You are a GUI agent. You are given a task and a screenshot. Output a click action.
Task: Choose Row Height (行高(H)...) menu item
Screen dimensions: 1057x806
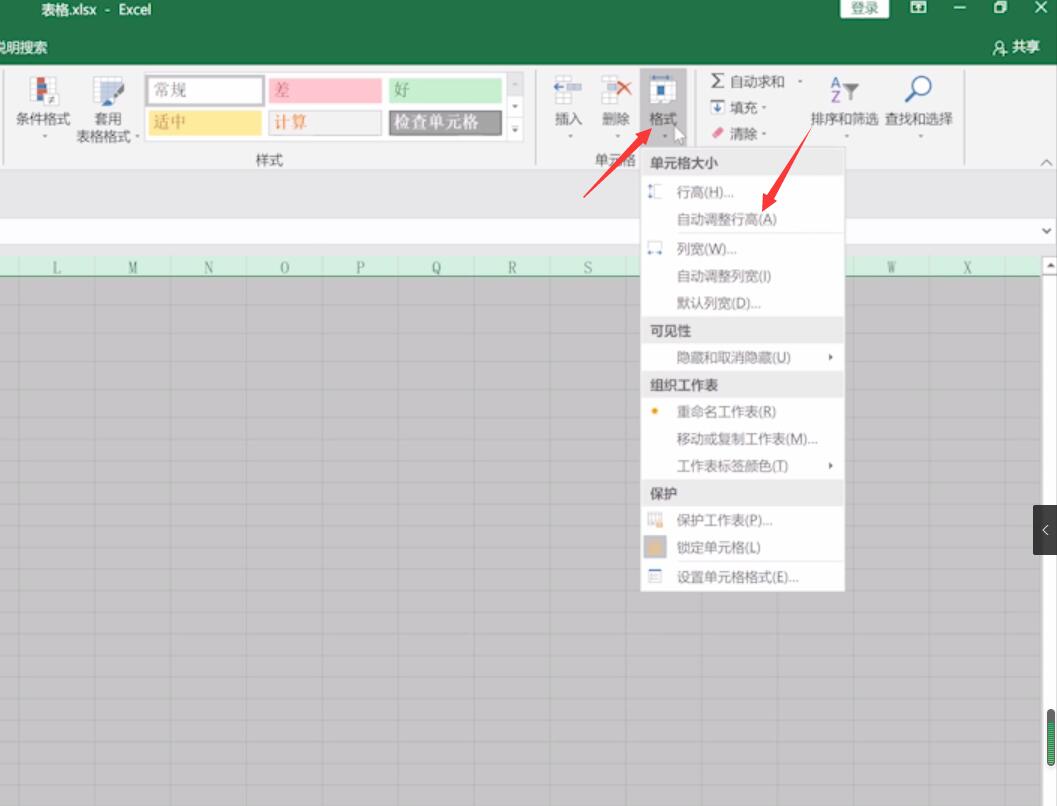click(x=742, y=192)
